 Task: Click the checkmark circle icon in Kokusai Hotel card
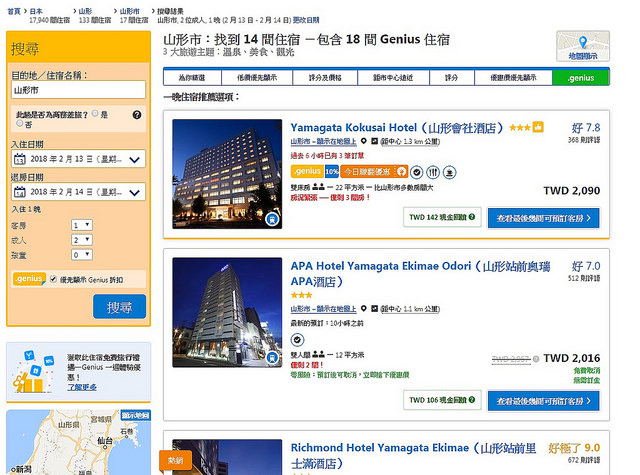tap(416, 172)
